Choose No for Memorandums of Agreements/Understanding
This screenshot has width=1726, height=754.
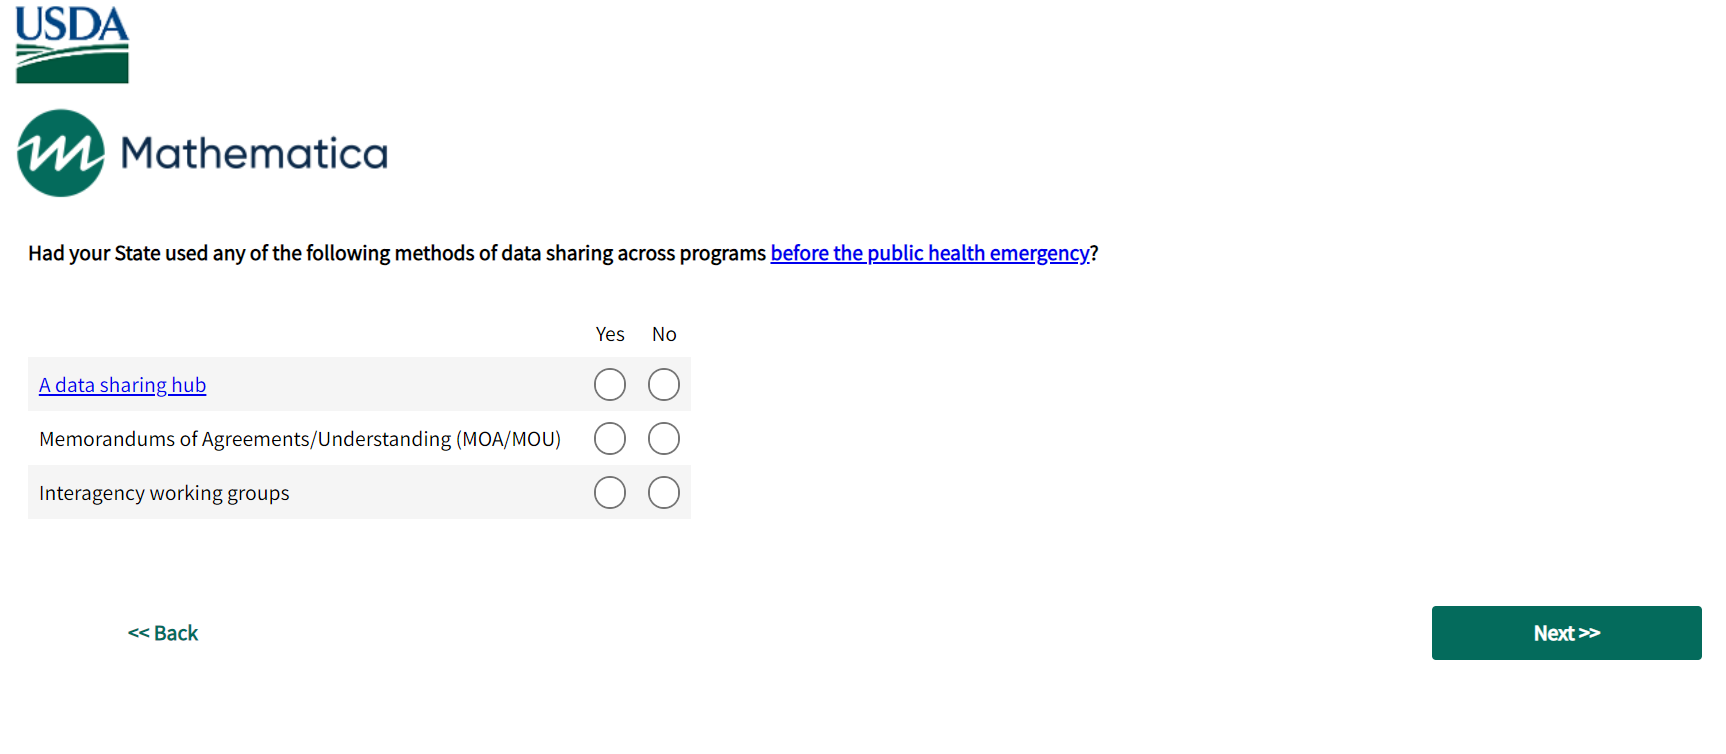664,439
